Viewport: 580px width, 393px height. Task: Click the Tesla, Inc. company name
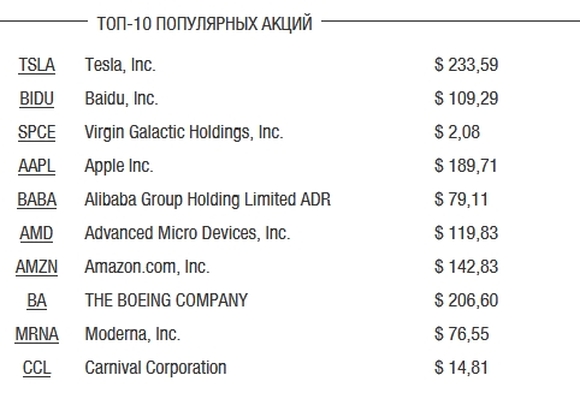[x=120, y=65]
